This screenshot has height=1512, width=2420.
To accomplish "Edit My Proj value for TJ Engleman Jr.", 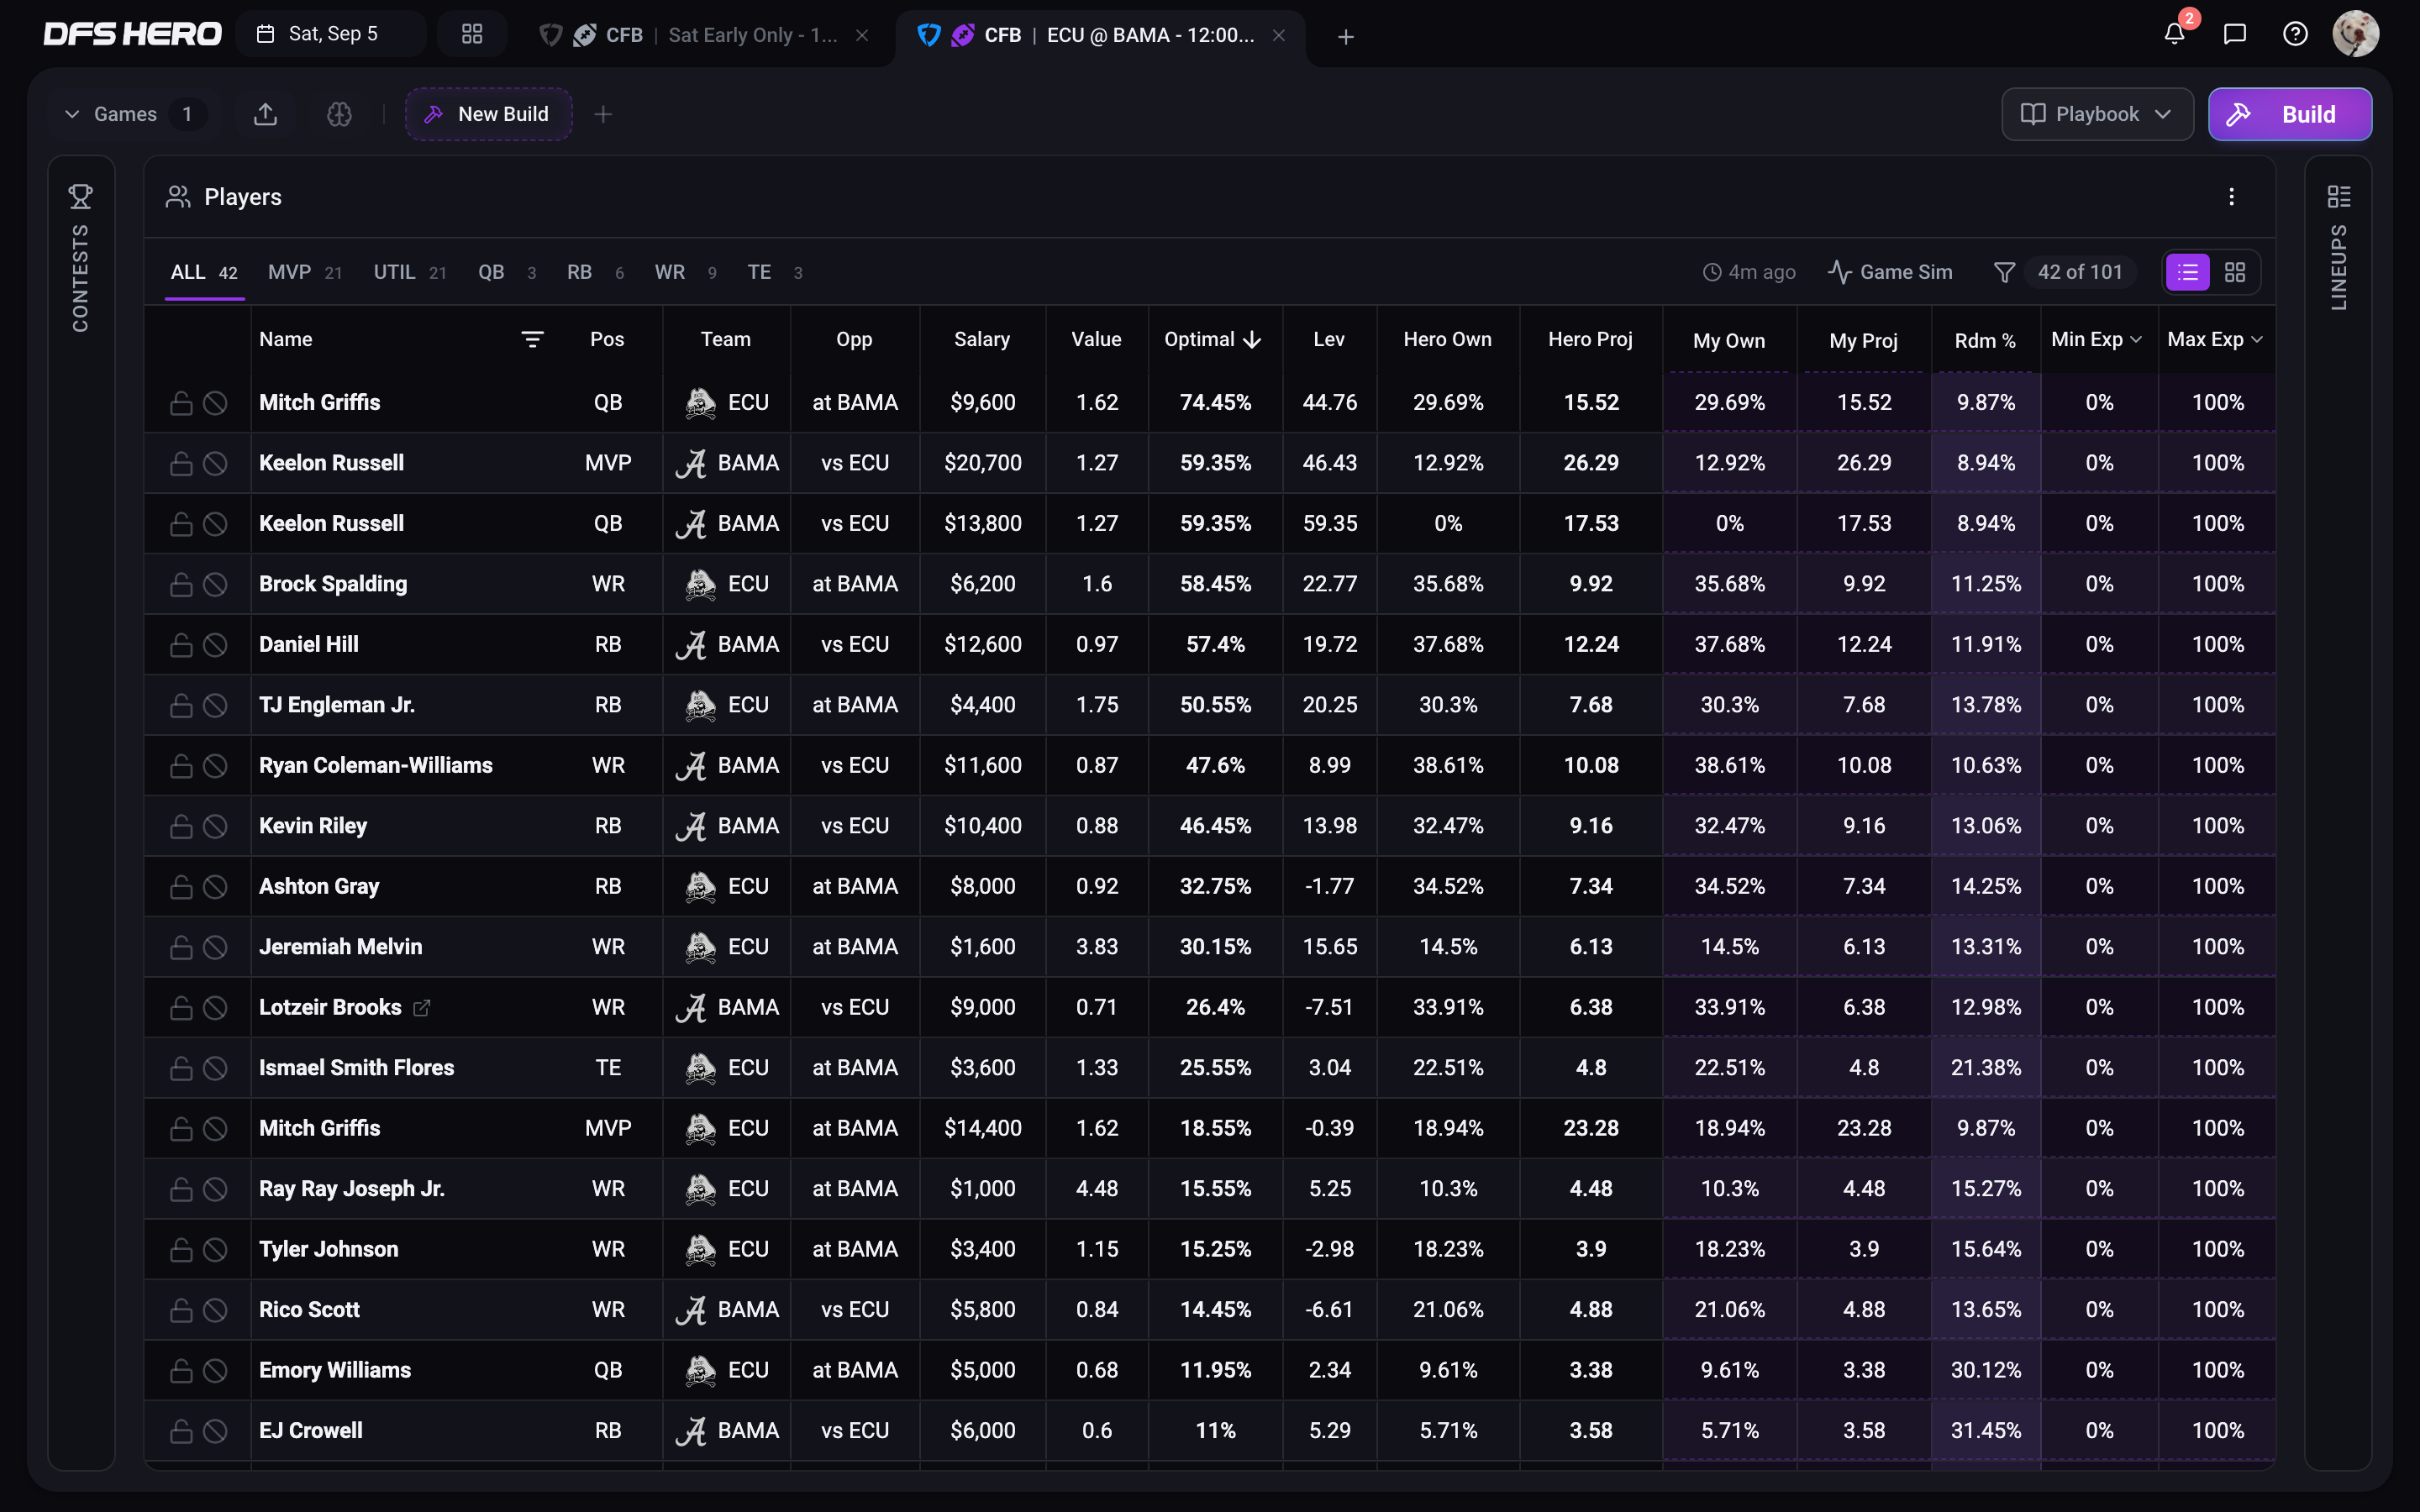I will click(x=1864, y=705).
